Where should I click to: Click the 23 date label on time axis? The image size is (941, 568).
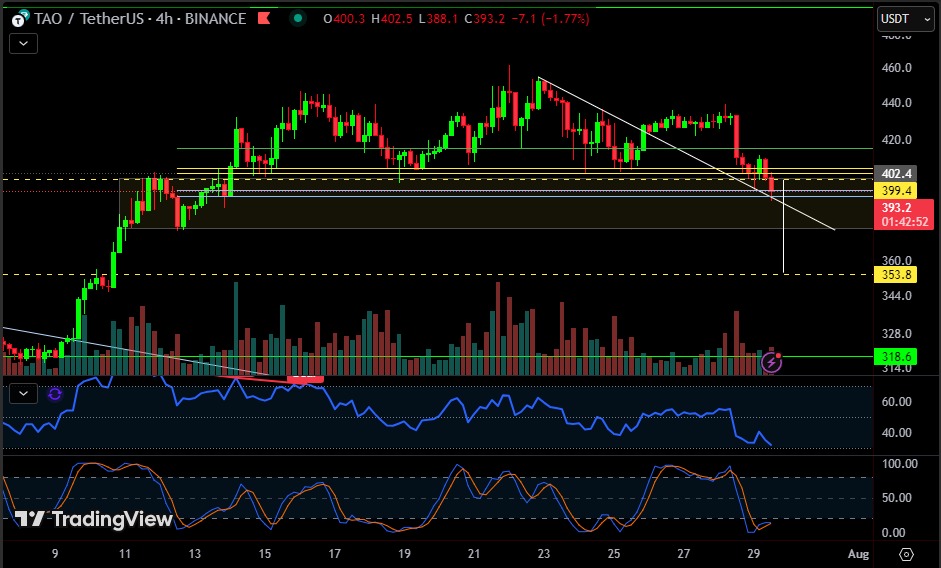click(544, 554)
